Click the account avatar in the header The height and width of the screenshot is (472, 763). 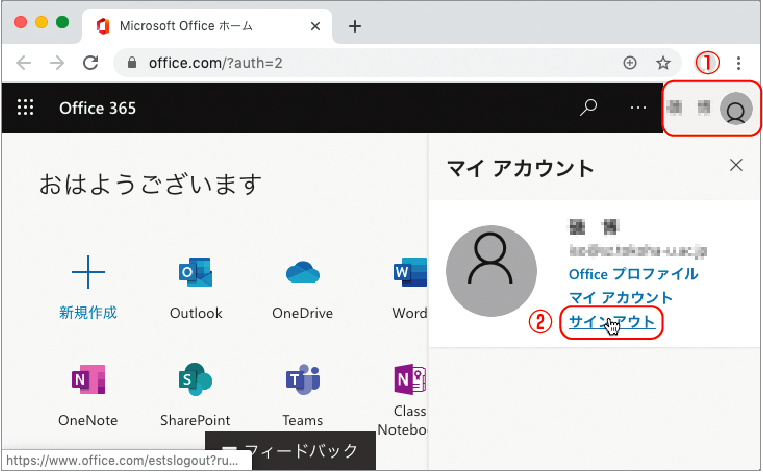click(x=735, y=109)
